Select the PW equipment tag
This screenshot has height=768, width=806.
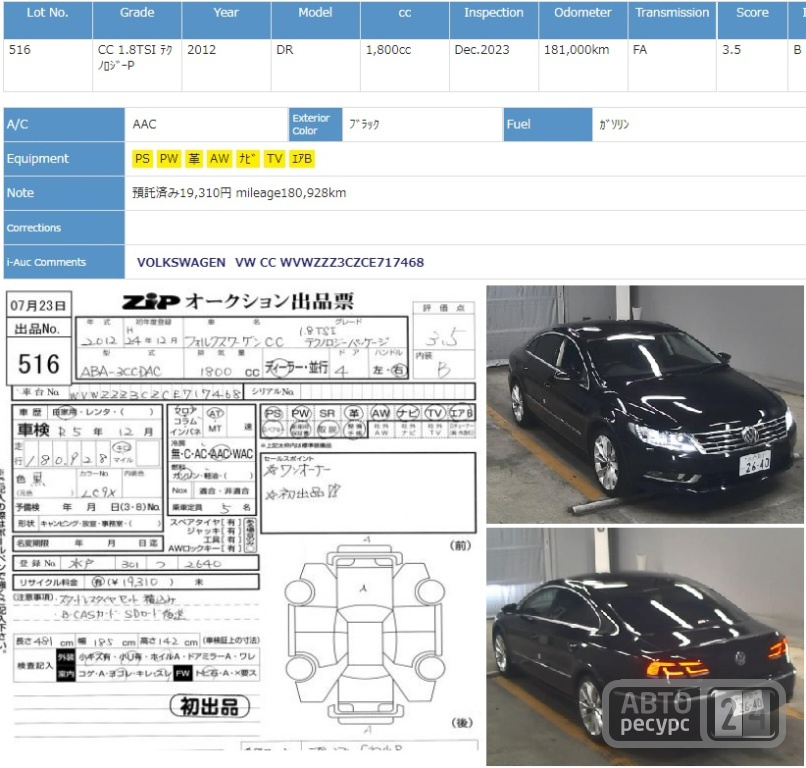[x=169, y=159]
